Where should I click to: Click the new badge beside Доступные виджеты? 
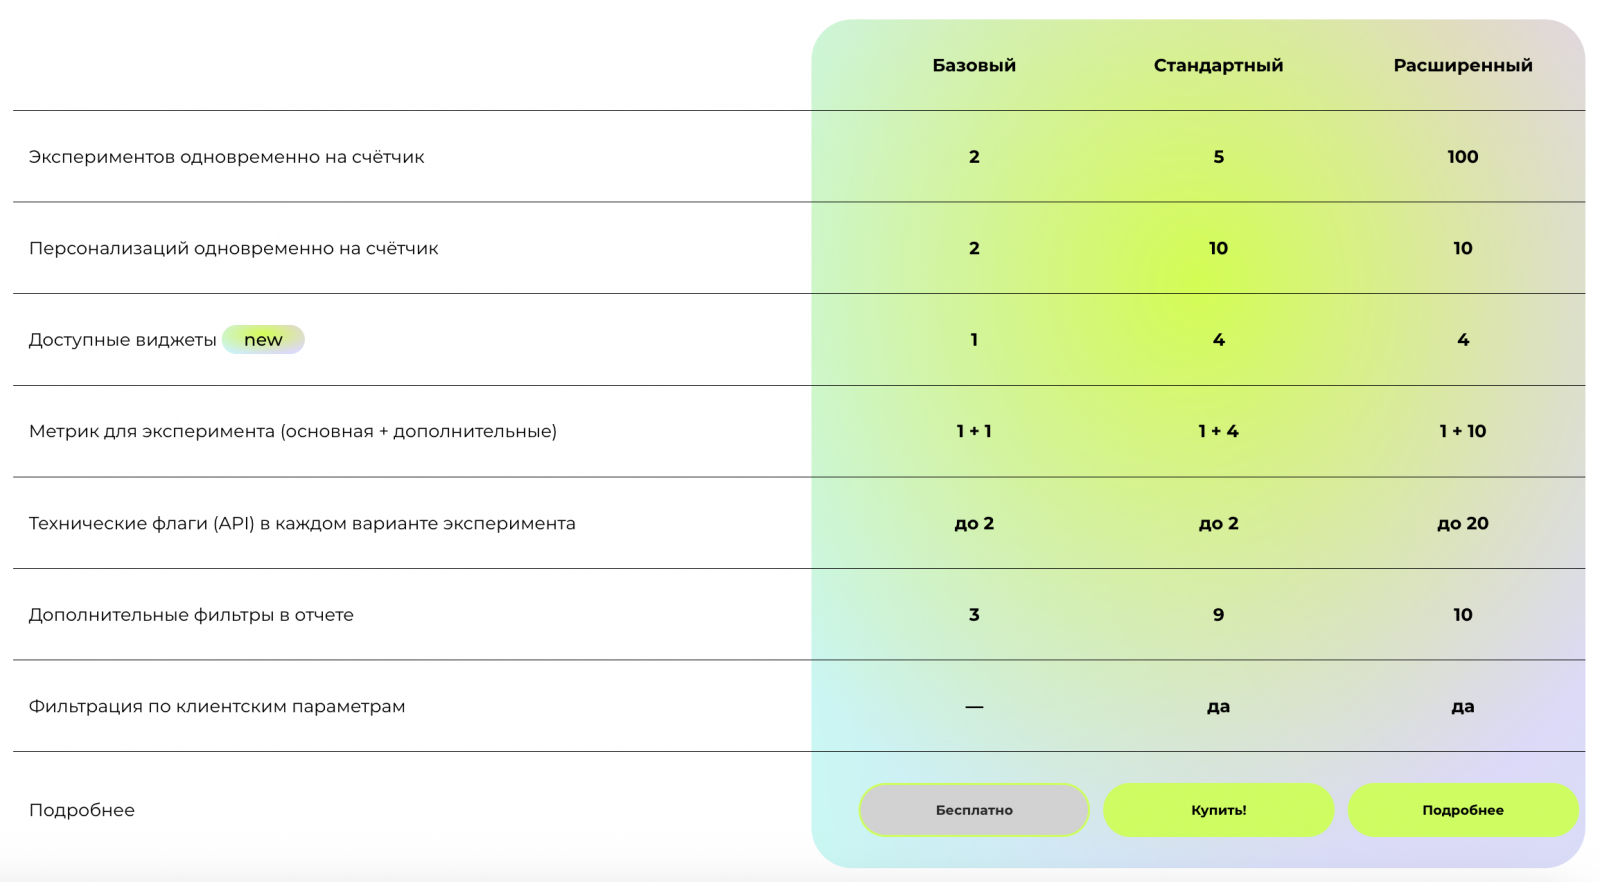(x=263, y=340)
